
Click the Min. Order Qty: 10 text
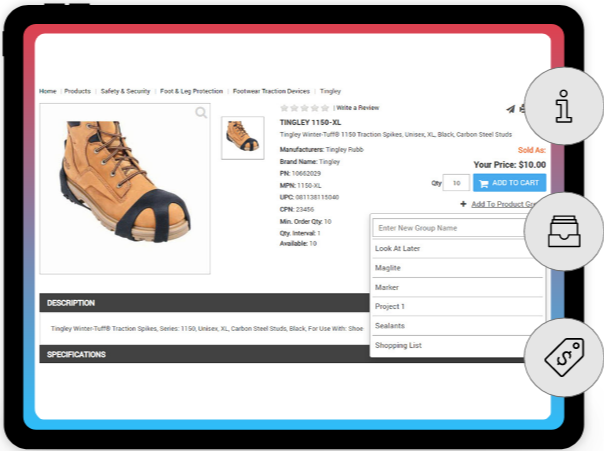click(x=305, y=221)
